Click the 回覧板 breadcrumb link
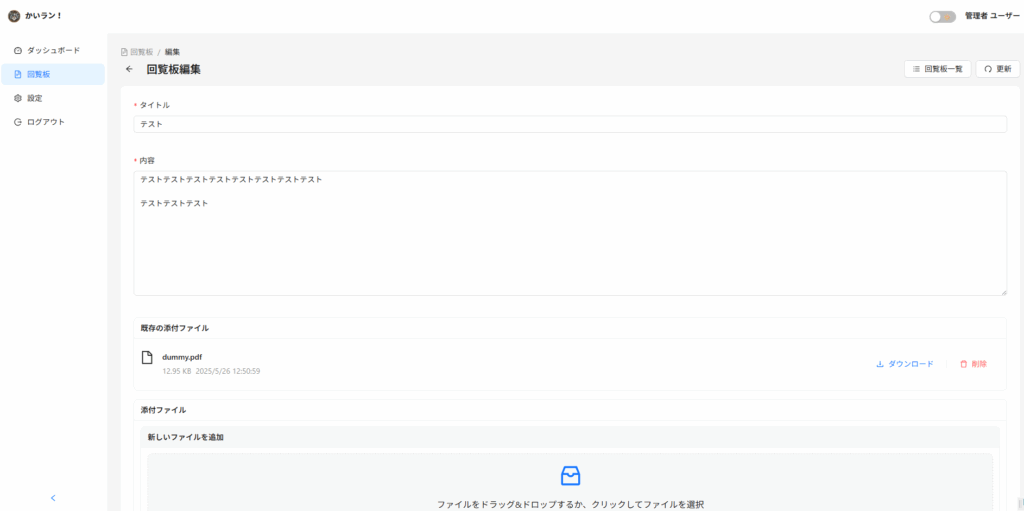Image resolution: width=1024 pixels, height=511 pixels. (x=137, y=52)
